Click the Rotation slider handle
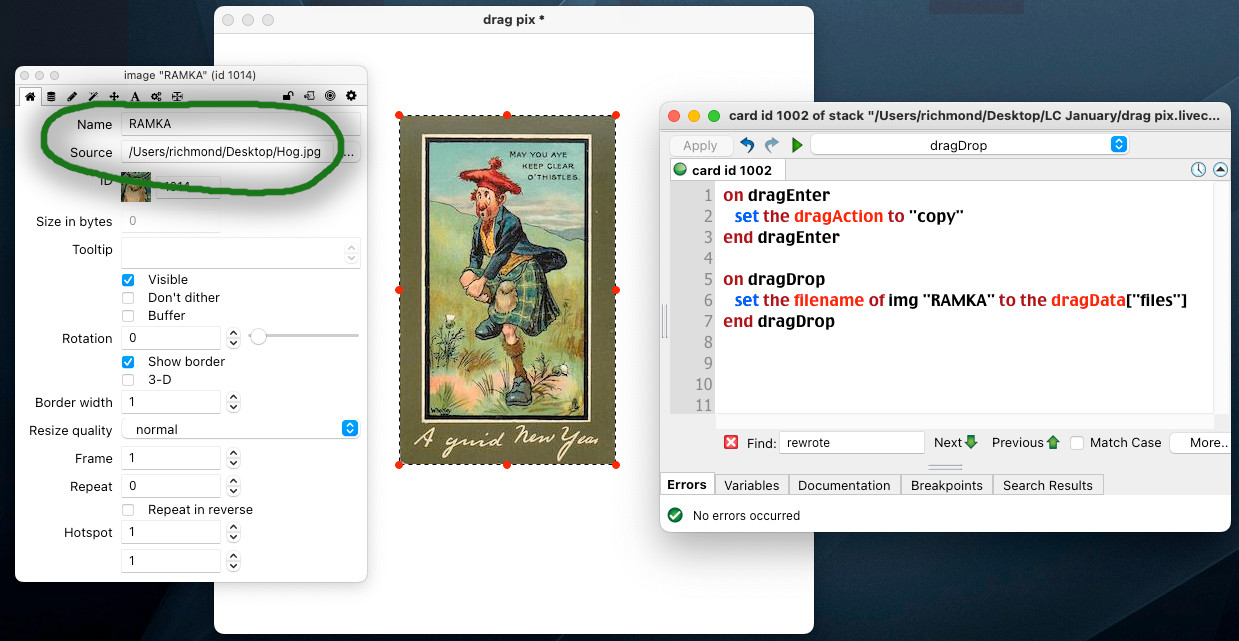The width and height of the screenshot is (1239, 641). tap(258, 337)
